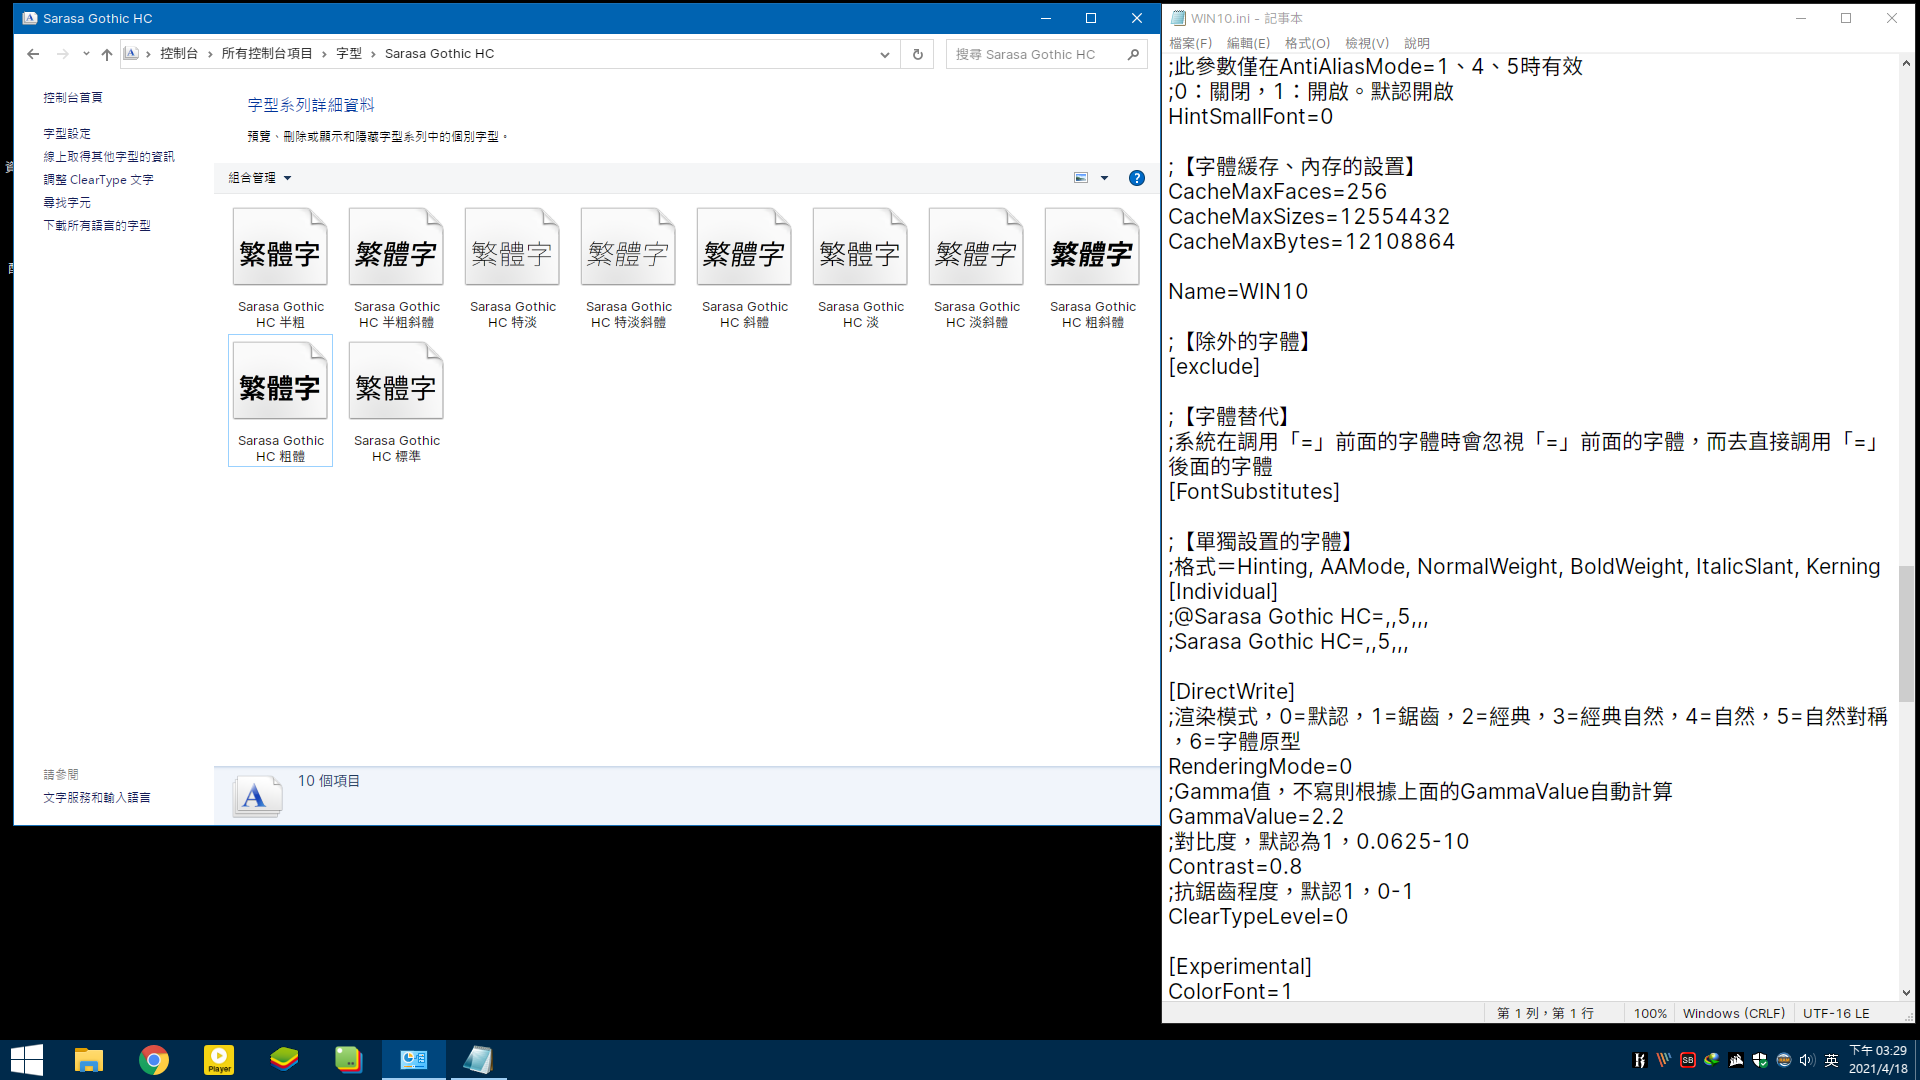Viewport: 1920px width, 1080px height.
Task: Open 字型設定 link
Action: pyautogui.click(x=67, y=133)
